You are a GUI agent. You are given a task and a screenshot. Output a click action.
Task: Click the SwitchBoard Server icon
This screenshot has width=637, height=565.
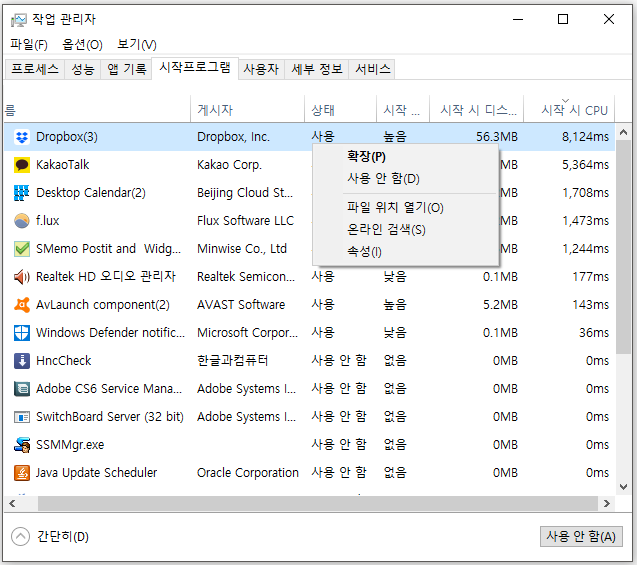[x=22, y=417]
